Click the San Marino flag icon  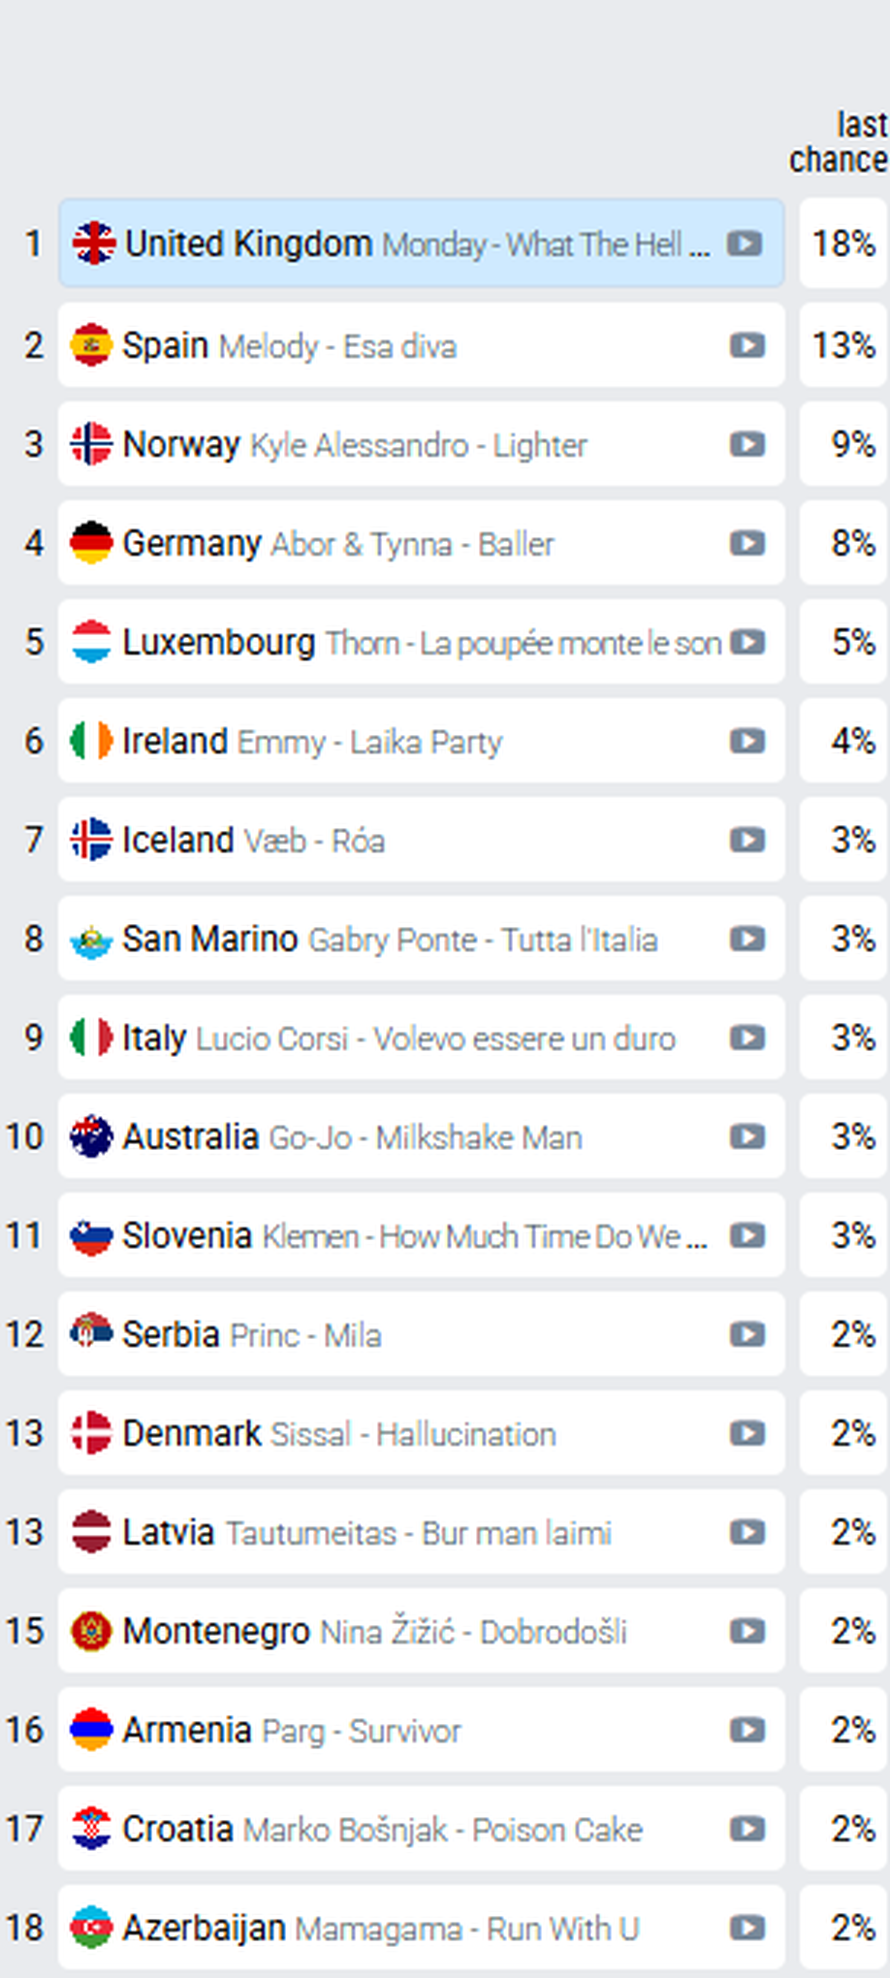pos(91,939)
